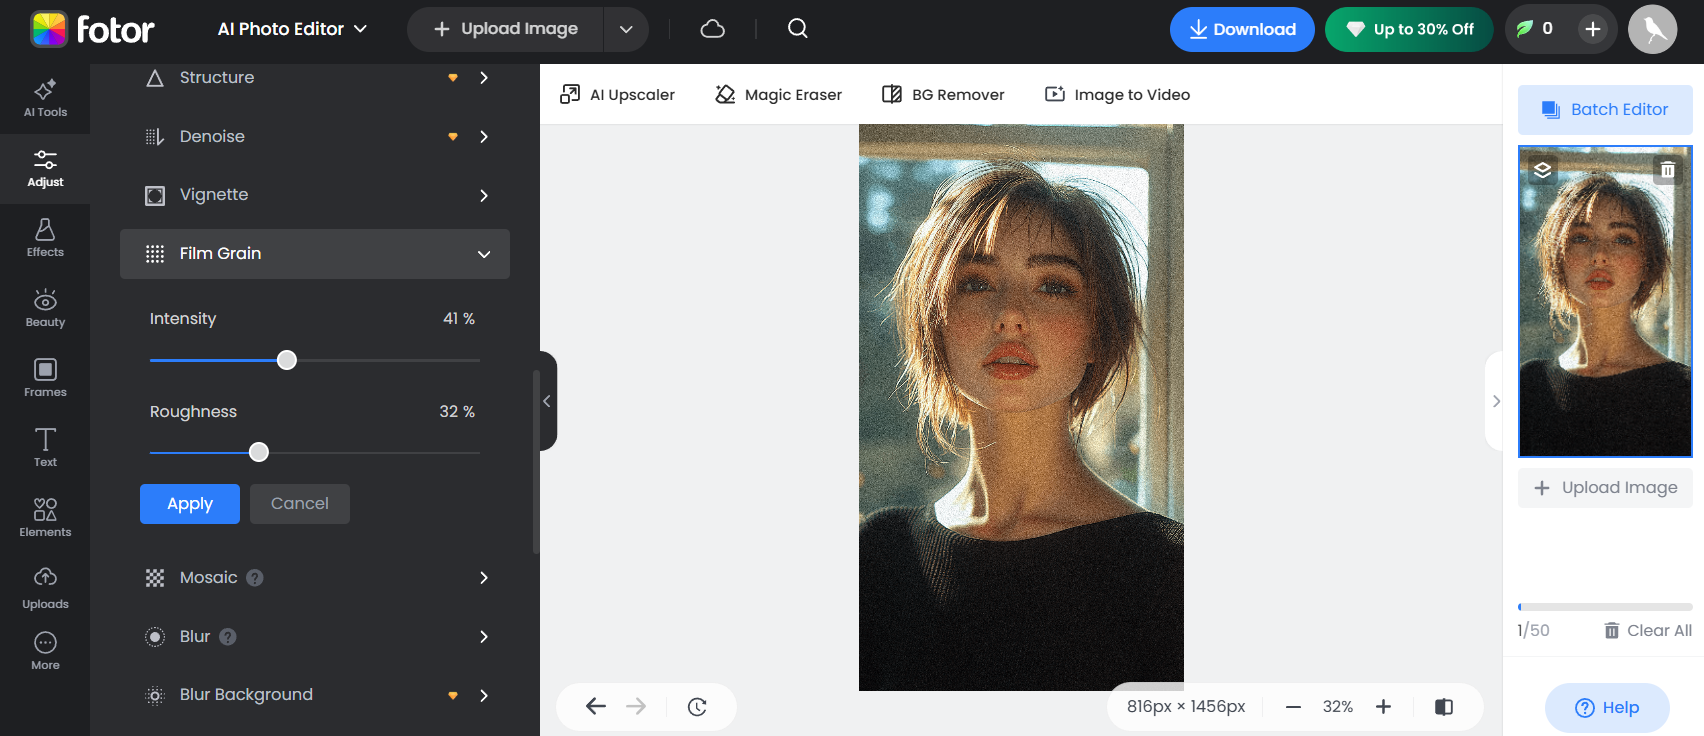1704x736 pixels.
Task: Open the Frames sidebar panel
Action: (45, 378)
